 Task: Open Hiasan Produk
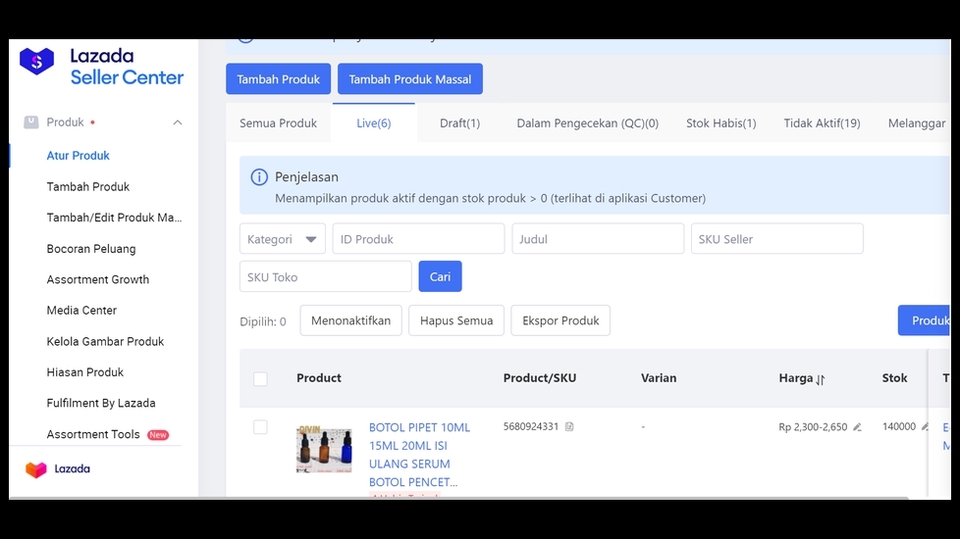tap(85, 372)
